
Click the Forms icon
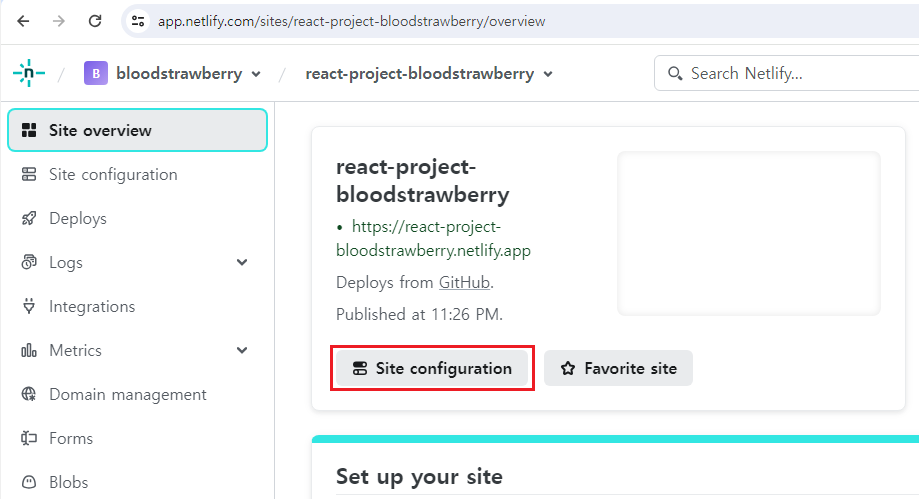click(29, 438)
